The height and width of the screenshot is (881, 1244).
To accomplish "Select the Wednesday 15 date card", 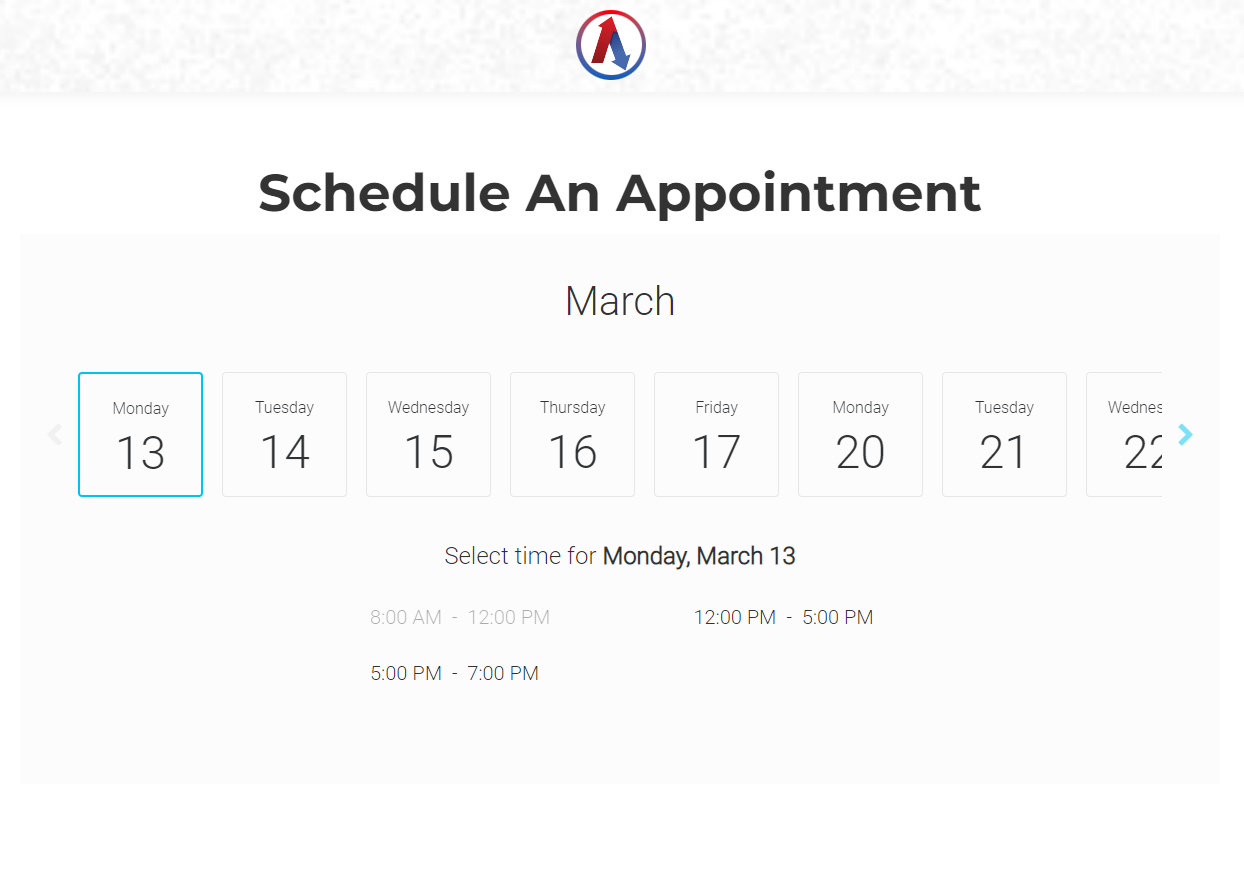I will click(428, 434).
